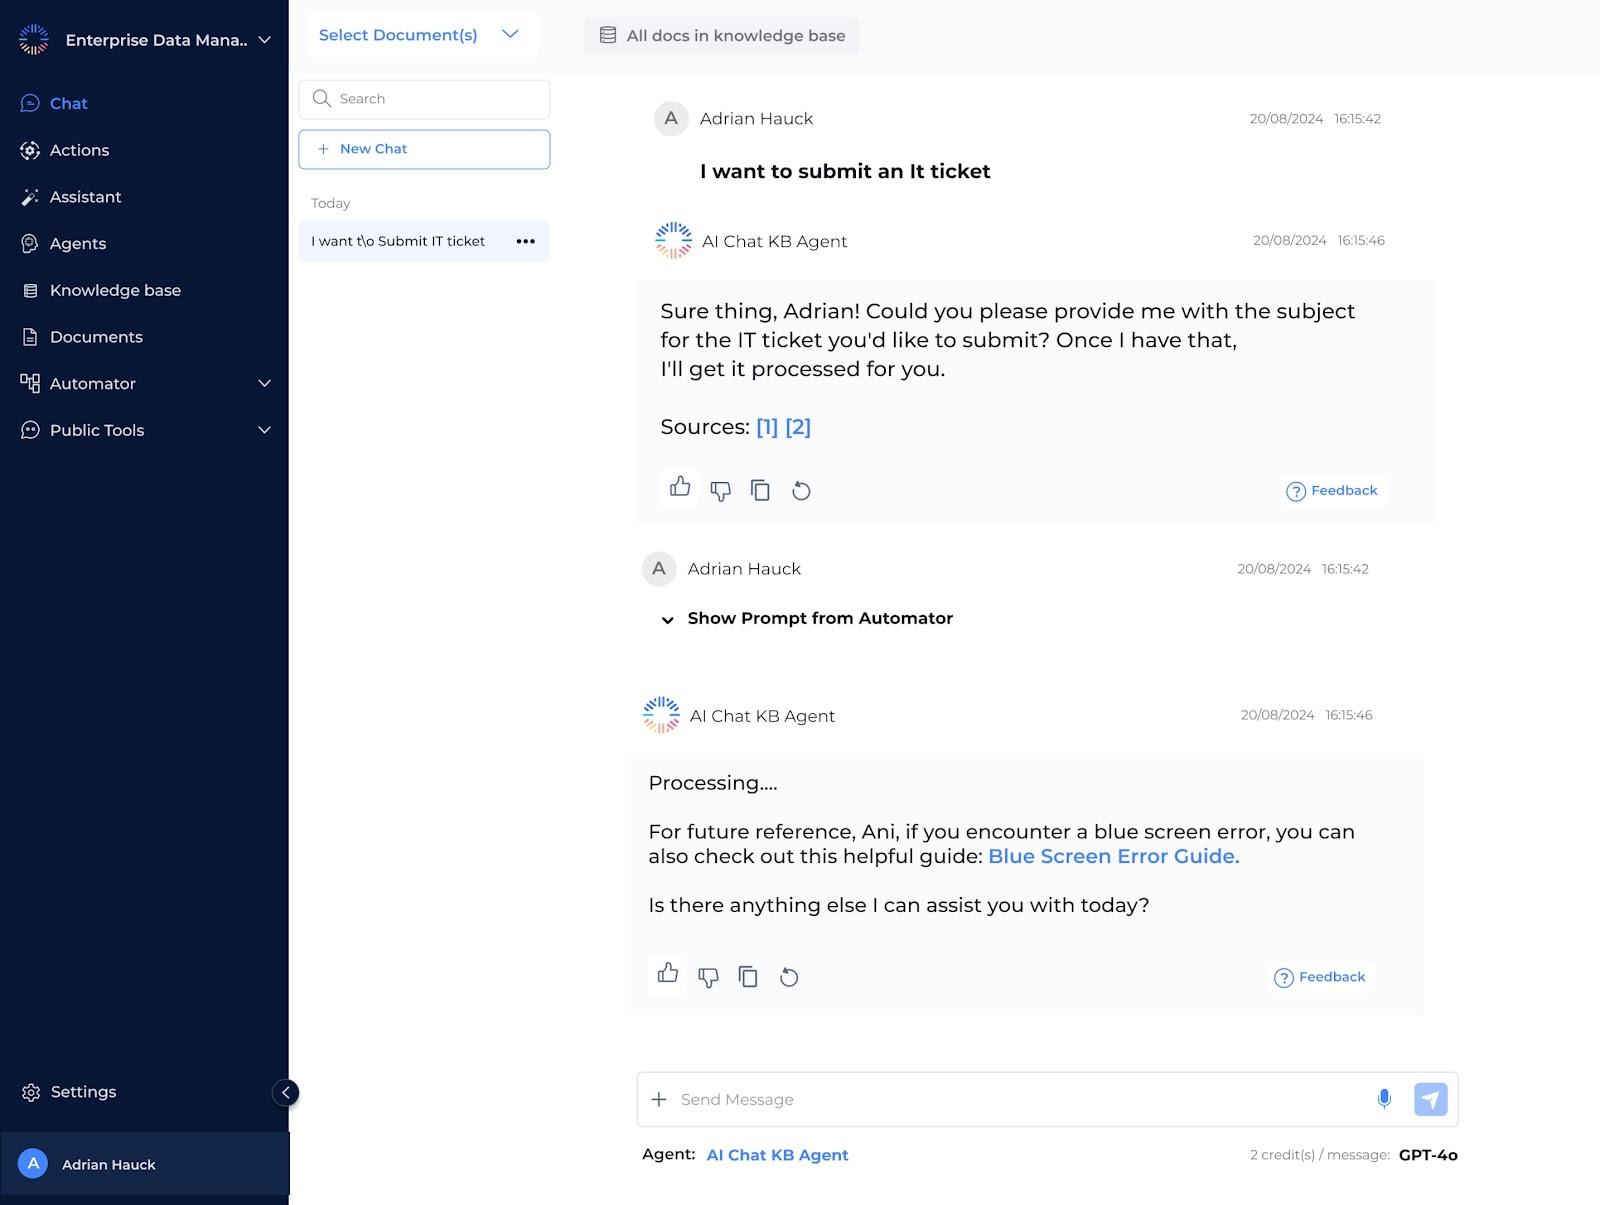
Task: Click All docs in knowledge base button
Action: pyautogui.click(x=721, y=36)
